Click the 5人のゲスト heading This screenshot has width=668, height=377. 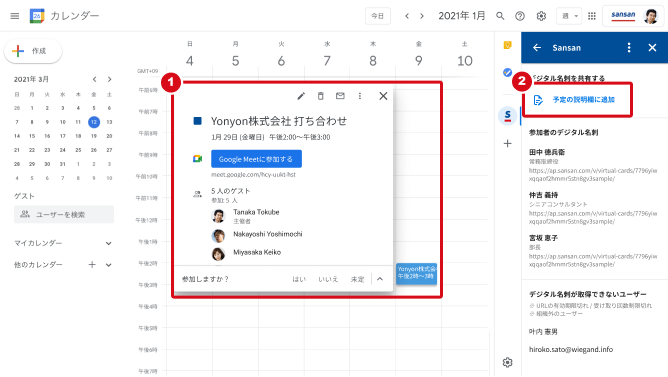click(x=230, y=191)
